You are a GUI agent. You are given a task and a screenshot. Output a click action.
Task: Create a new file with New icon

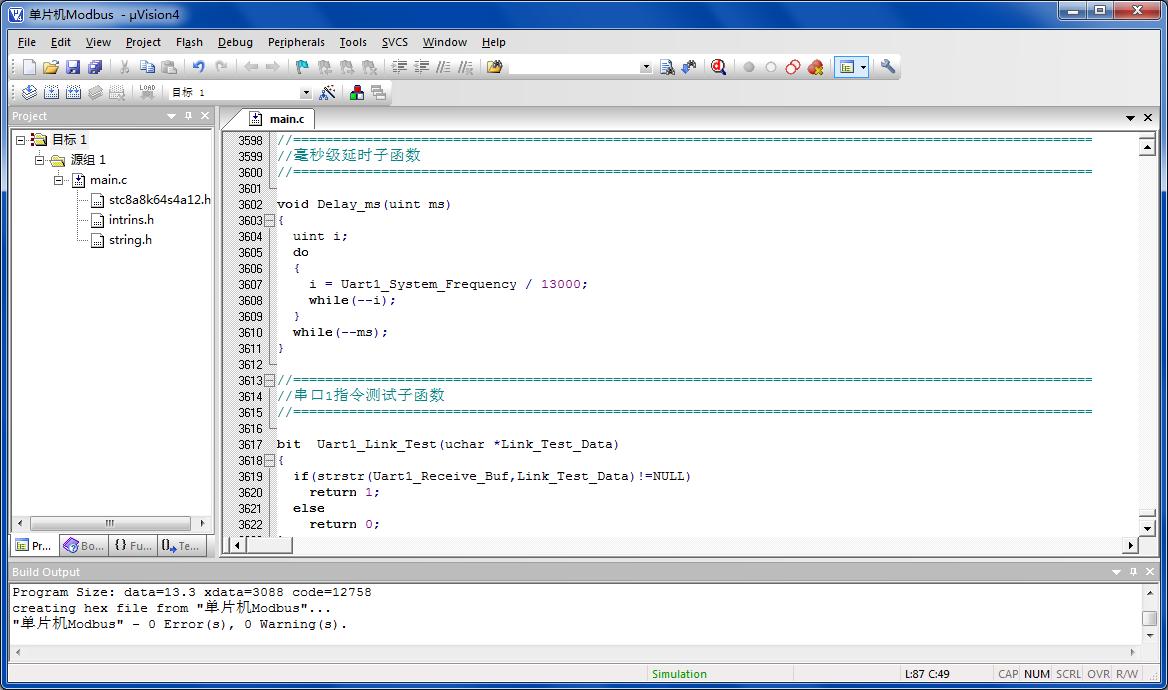point(29,67)
